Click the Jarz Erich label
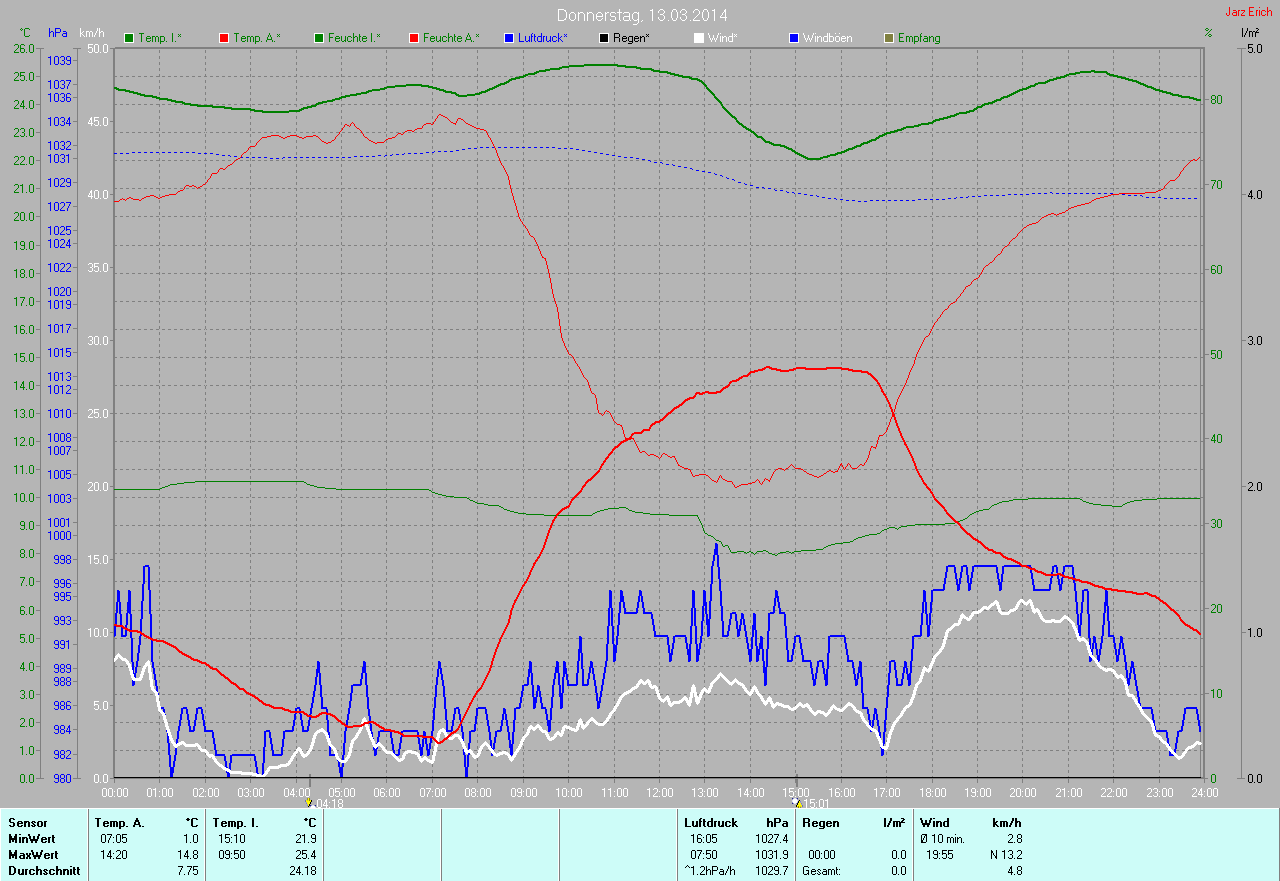The height and width of the screenshot is (881, 1280). [x=1249, y=12]
